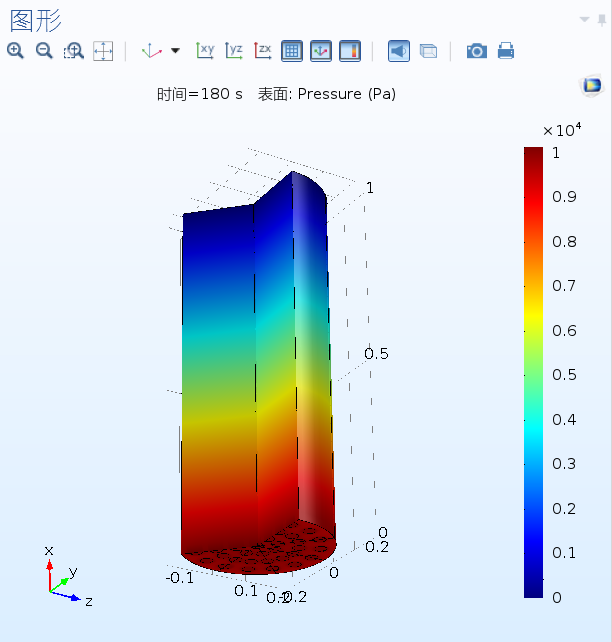The width and height of the screenshot is (612, 642).
Task: Click the plot title 'Pressure (Pa)'
Action: [346, 94]
